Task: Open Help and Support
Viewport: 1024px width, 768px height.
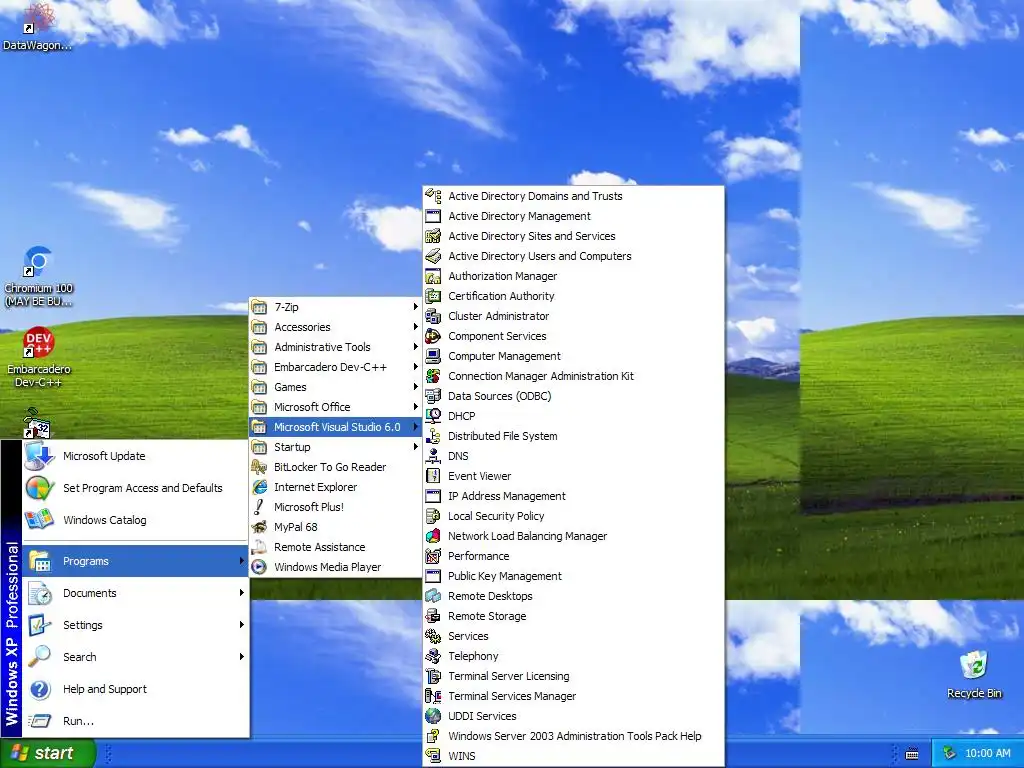Action: click(x=135, y=689)
